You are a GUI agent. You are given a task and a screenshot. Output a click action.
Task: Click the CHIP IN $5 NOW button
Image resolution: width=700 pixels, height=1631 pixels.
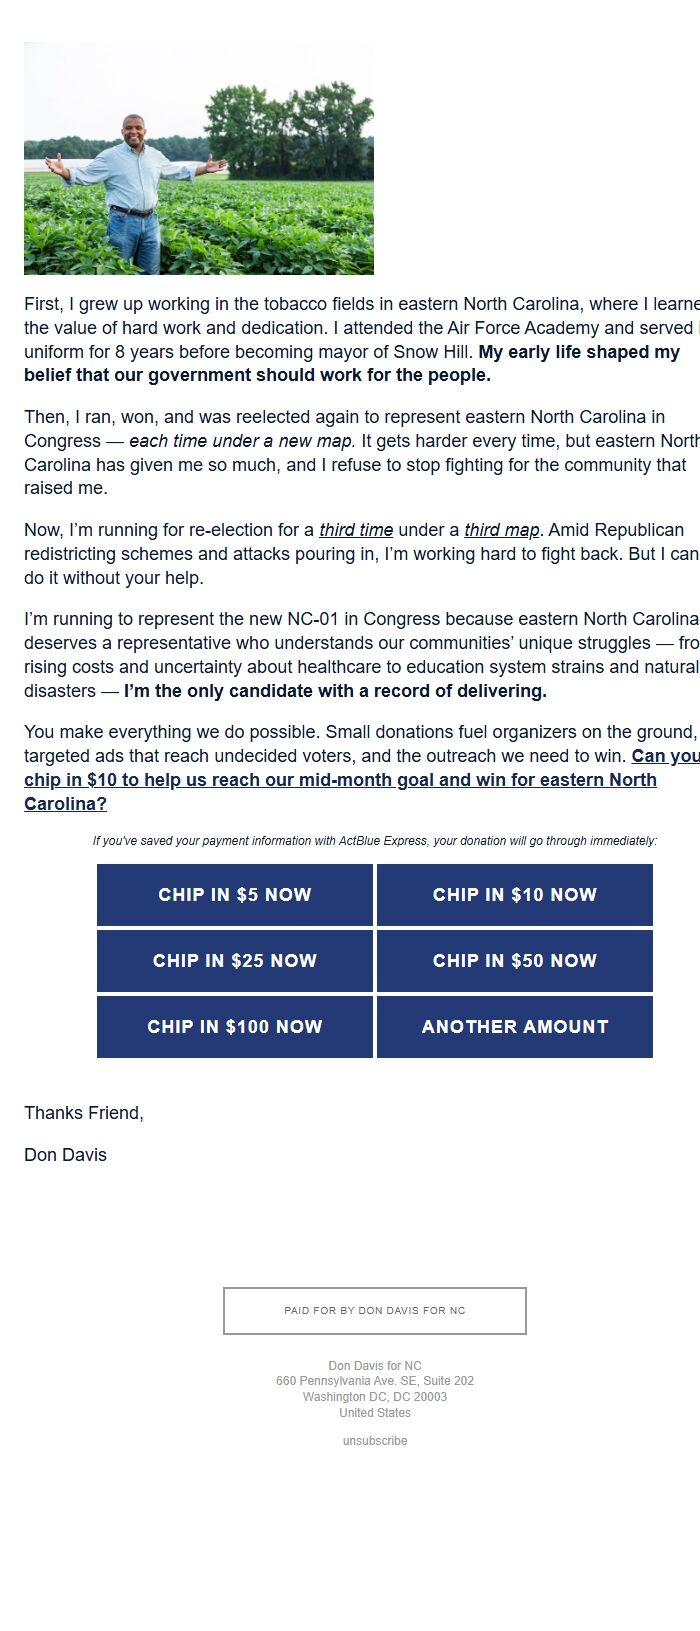pyautogui.click(x=234, y=895)
